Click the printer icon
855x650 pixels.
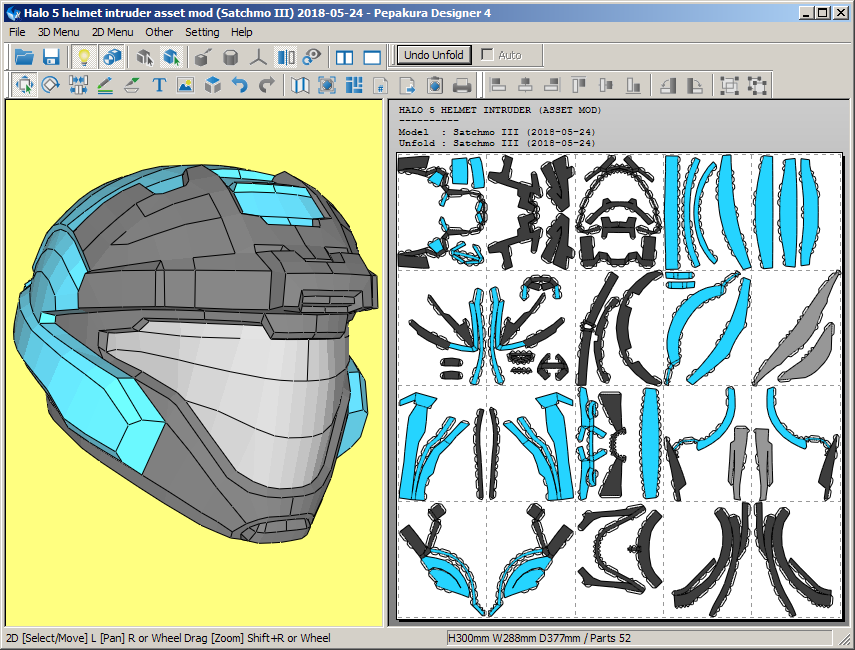pyautogui.click(x=462, y=86)
